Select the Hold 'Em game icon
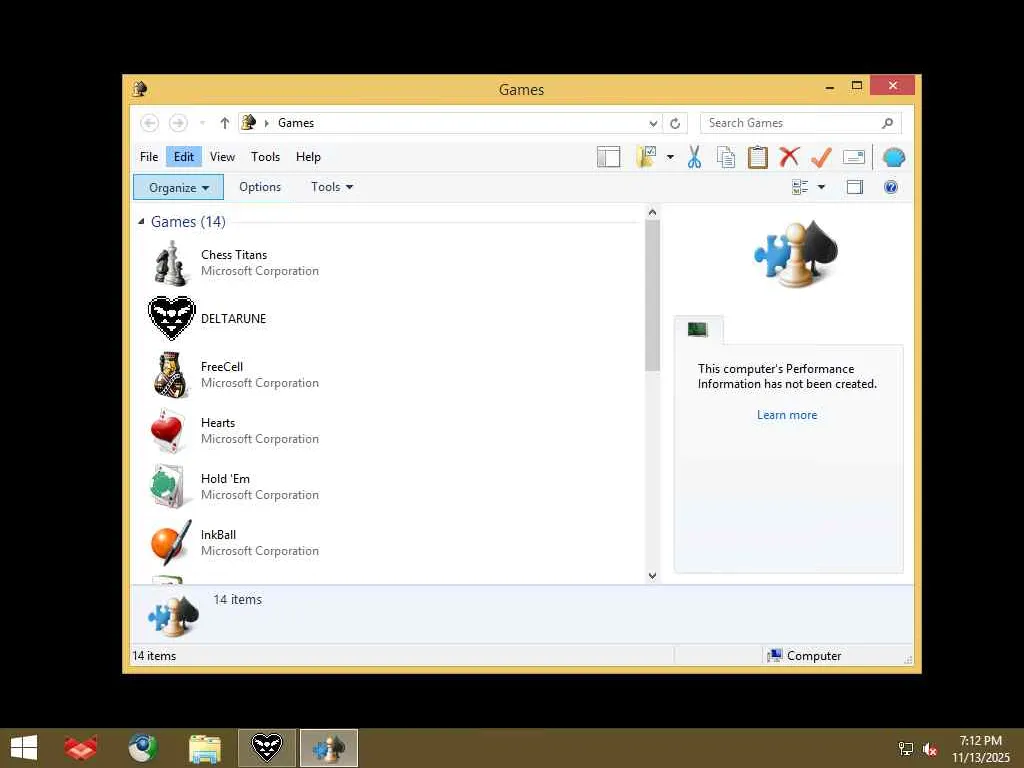The width and height of the screenshot is (1024, 768). click(169, 487)
